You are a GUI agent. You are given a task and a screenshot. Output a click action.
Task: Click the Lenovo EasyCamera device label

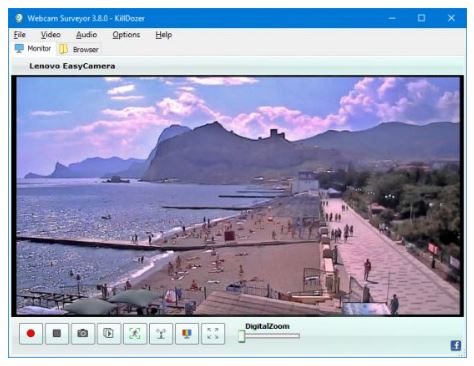click(x=72, y=66)
